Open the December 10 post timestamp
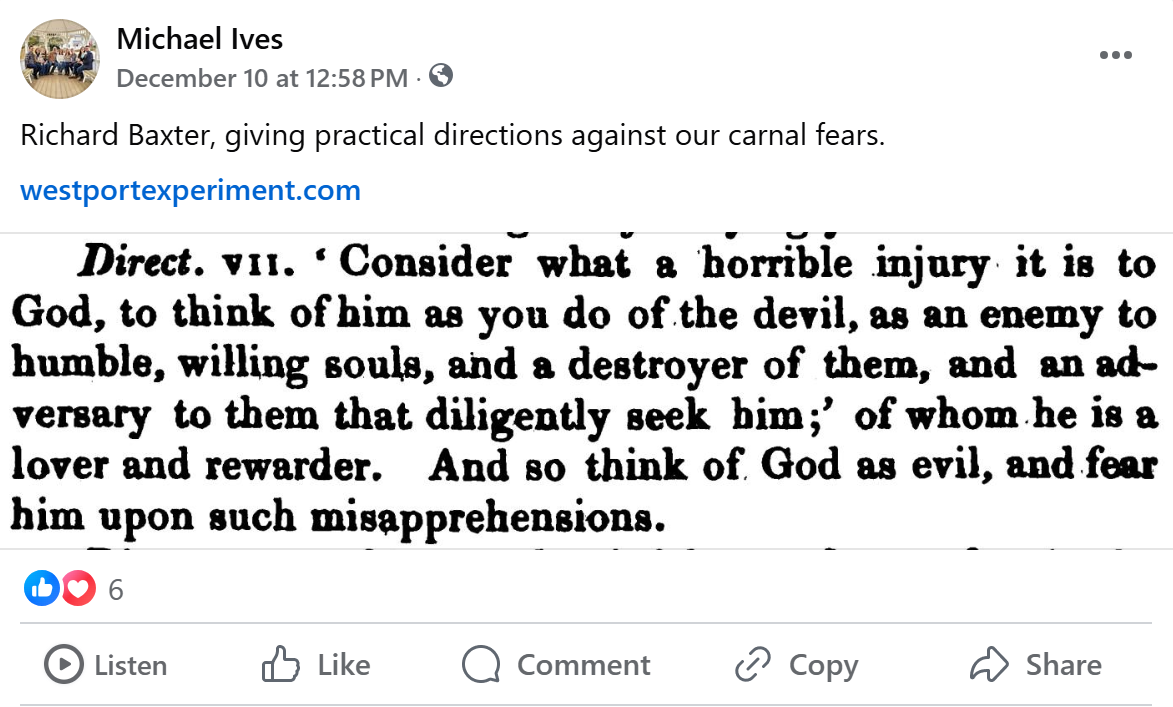The height and width of the screenshot is (707, 1173). (262, 78)
